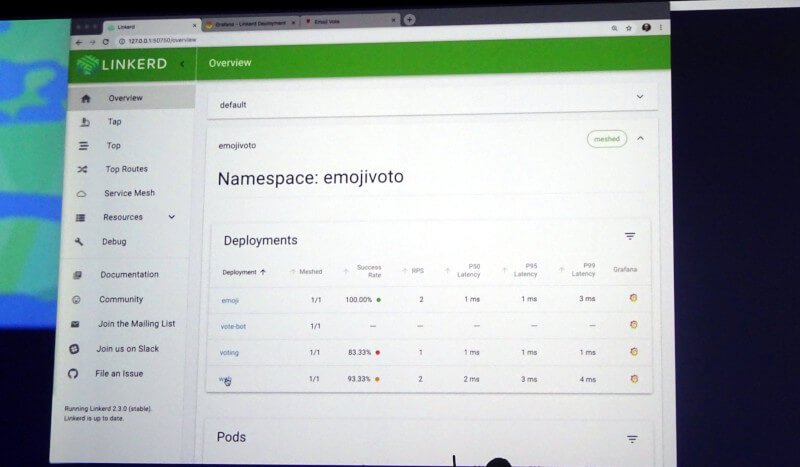This screenshot has height=467, width=800.
Task: Select the mailing list envelope icon
Action: pyautogui.click(x=75, y=324)
